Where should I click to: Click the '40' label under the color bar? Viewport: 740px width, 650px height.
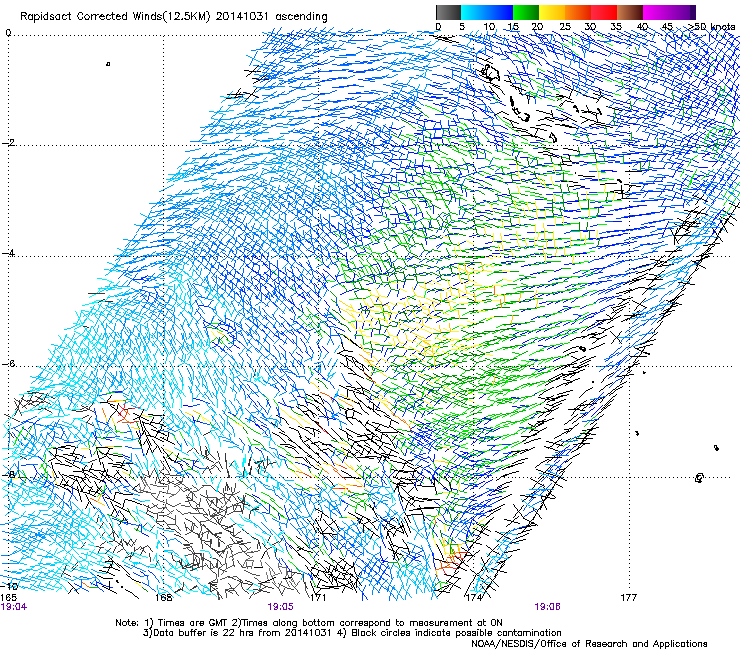click(642, 27)
